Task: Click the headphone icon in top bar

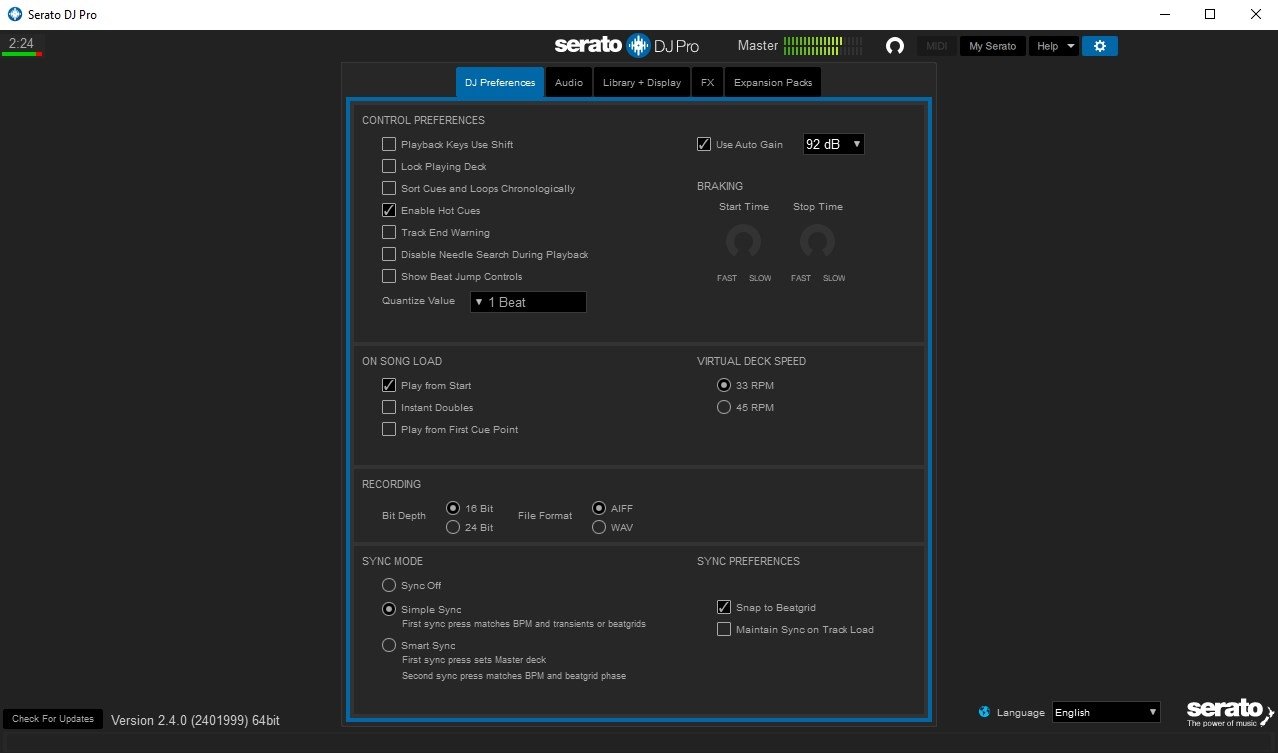Action: pyautogui.click(x=895, y=46)
